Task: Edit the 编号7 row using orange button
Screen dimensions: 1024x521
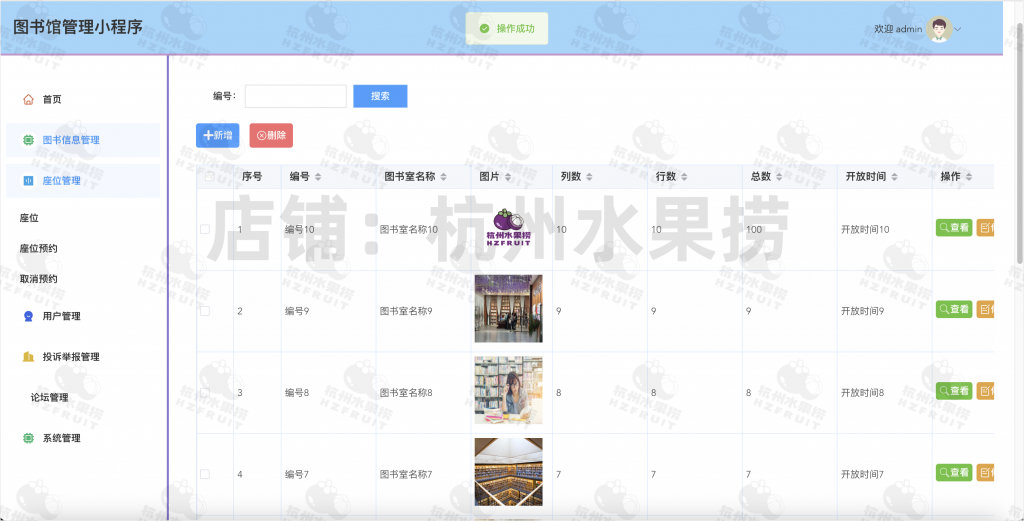Action: [985, 473]
